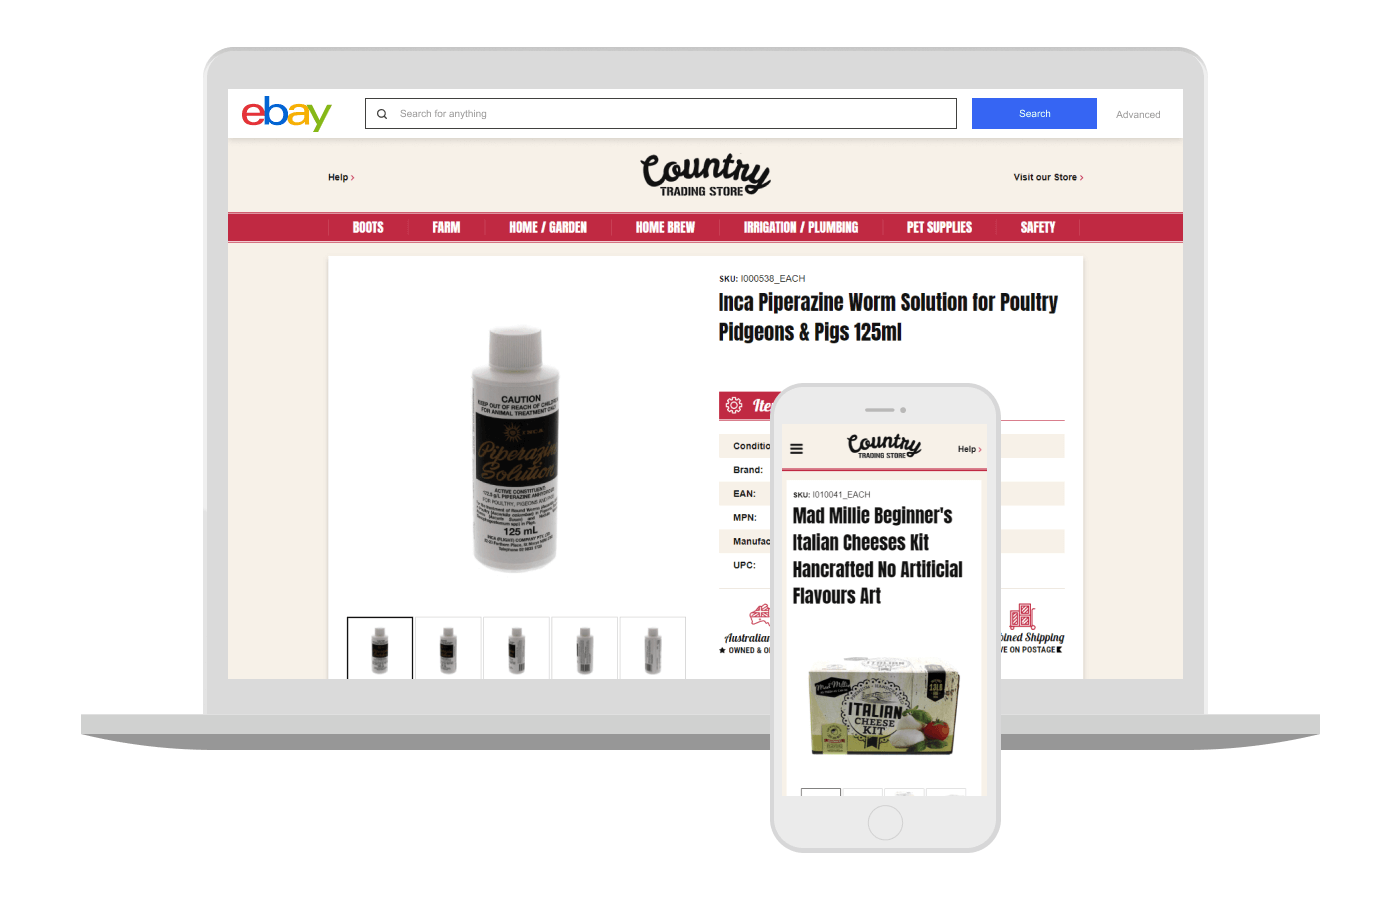Select the PET SUPPLIES menu item
1400x900 pixels.
[939, 228]
